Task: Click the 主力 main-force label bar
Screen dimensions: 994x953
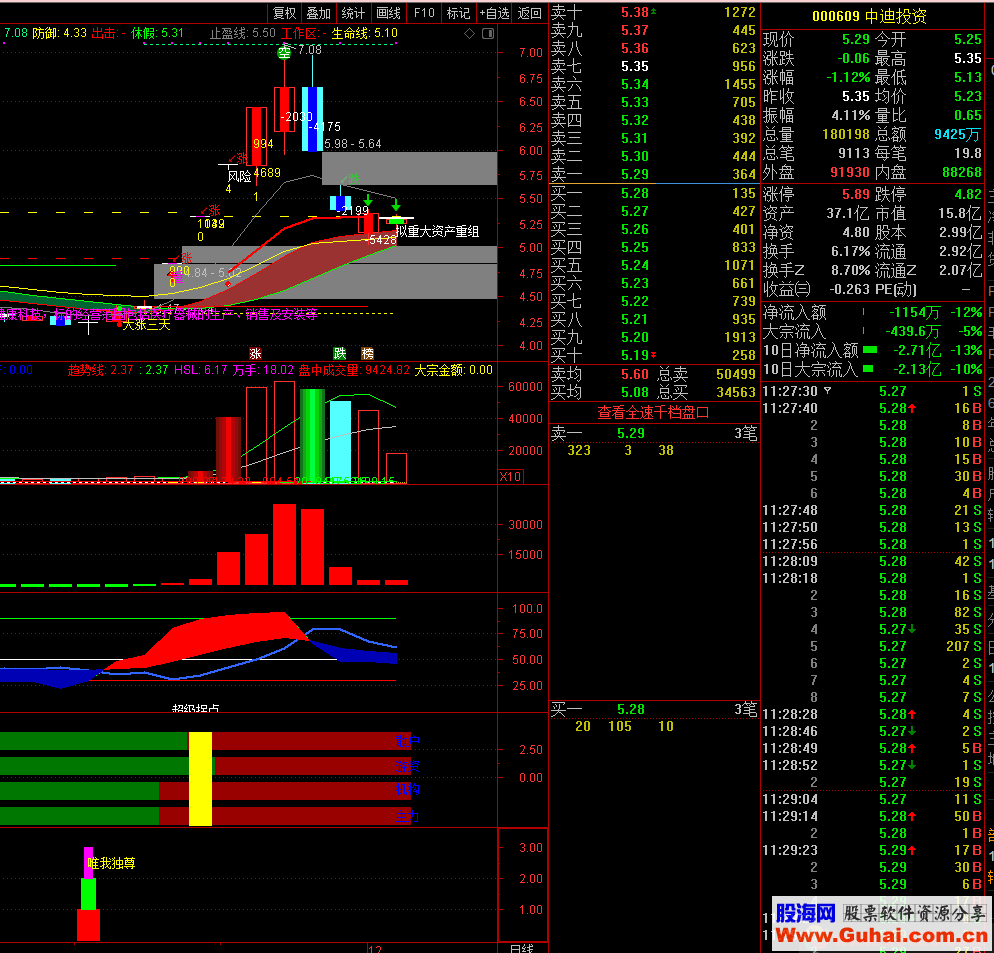Action: 408,817
